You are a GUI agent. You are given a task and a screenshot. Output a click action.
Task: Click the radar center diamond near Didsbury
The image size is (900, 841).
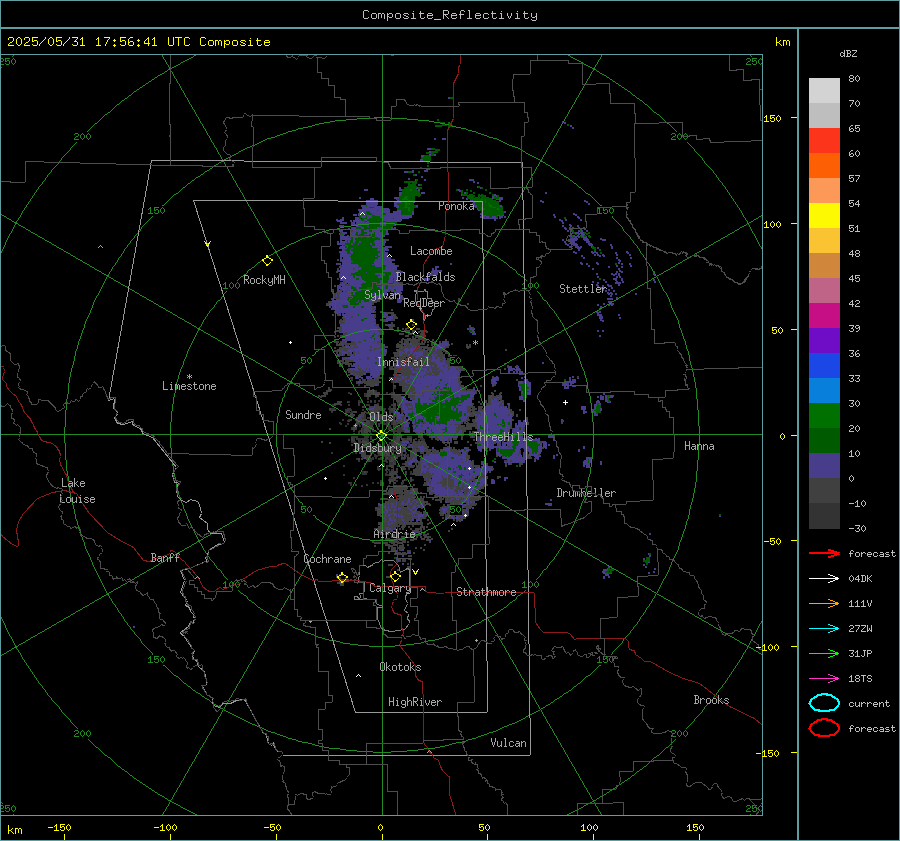381,436
